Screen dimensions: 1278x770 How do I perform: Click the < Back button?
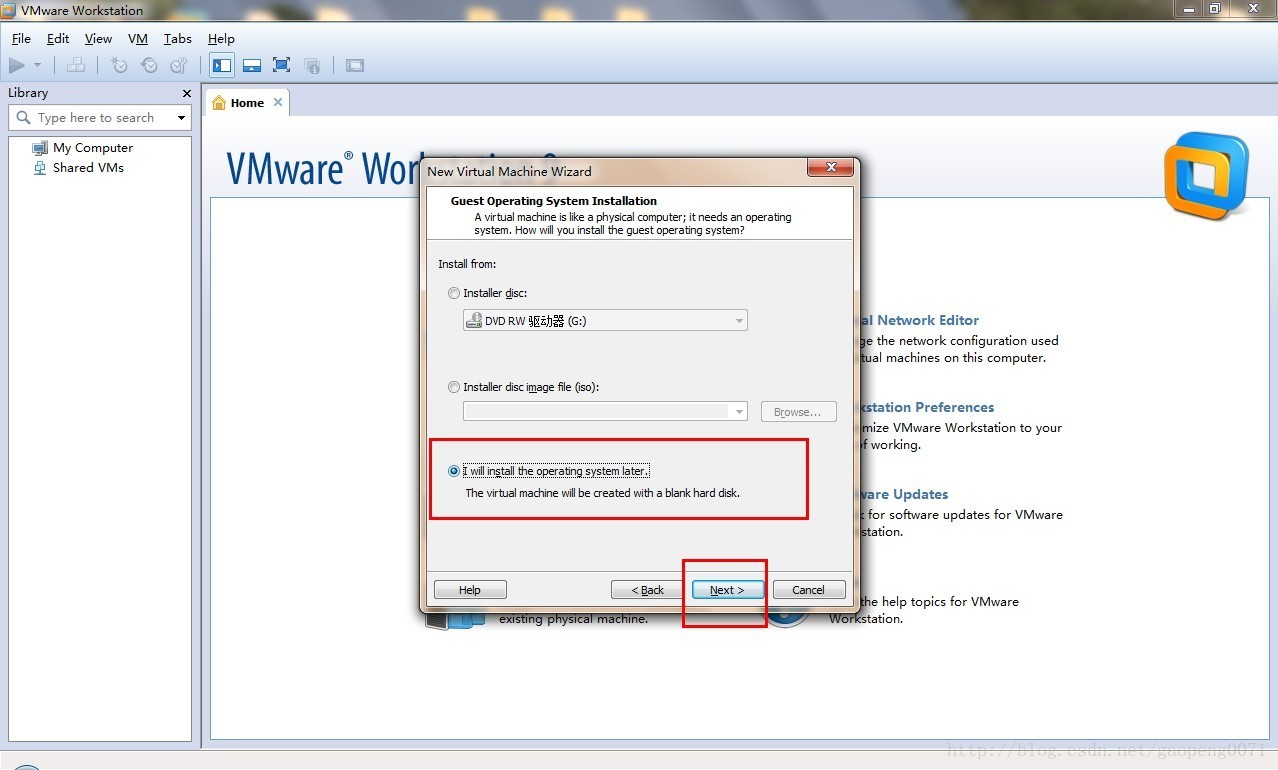pyautogui.click(x=648, y=590)
